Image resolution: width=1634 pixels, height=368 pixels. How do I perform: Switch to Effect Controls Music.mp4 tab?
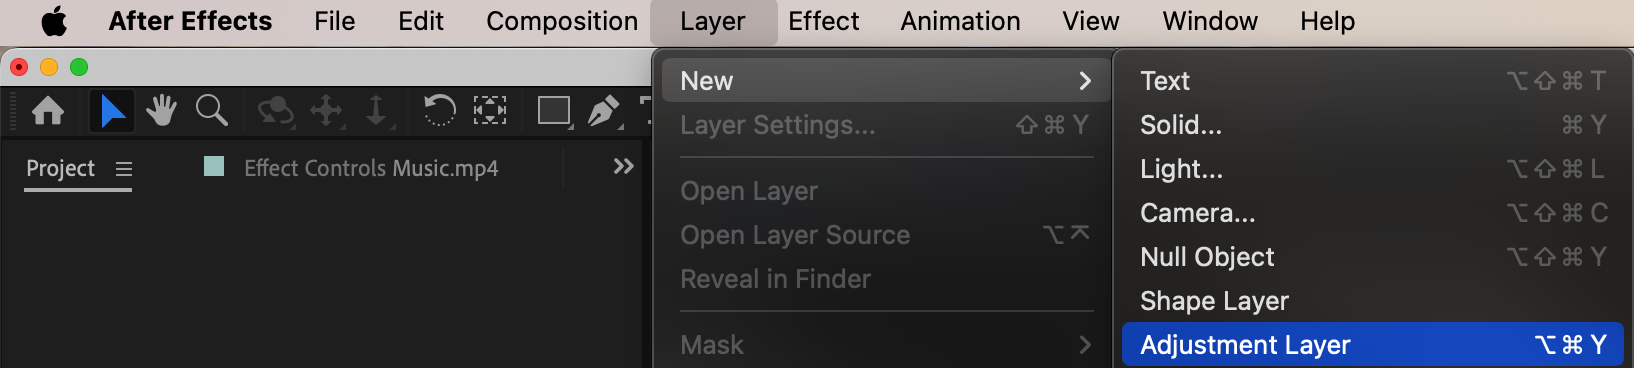pyautogui.click(x=371, y=168)
